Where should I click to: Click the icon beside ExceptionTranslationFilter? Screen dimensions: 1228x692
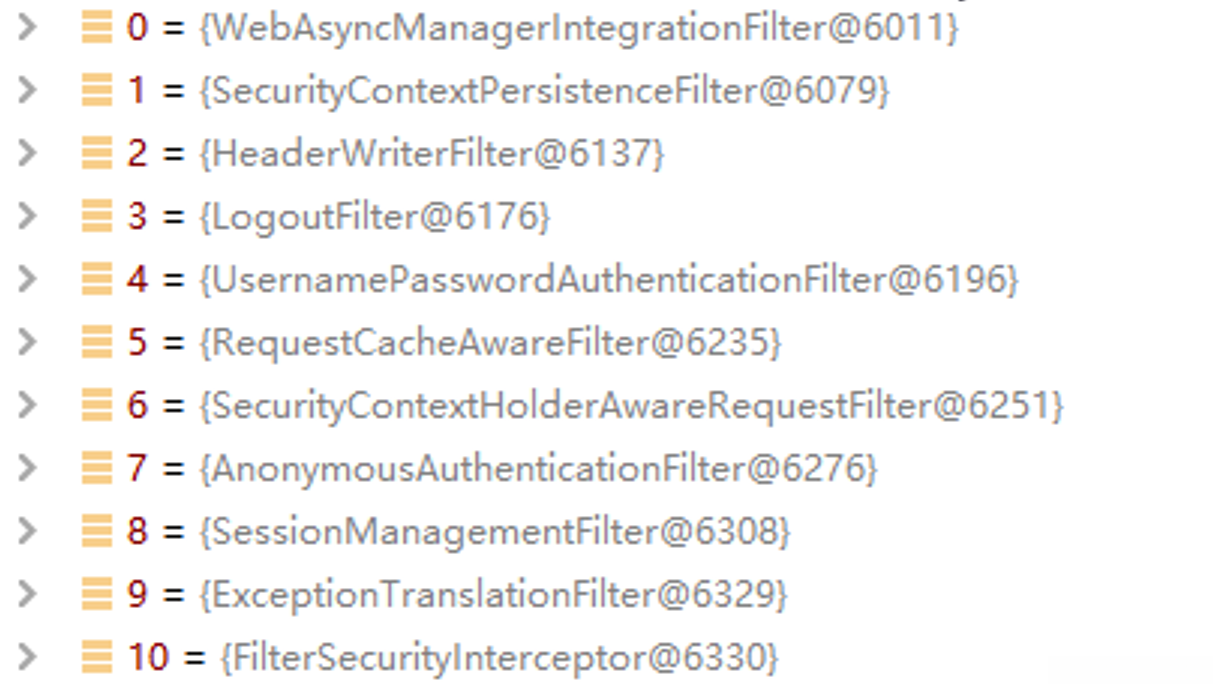click(97, 595)
